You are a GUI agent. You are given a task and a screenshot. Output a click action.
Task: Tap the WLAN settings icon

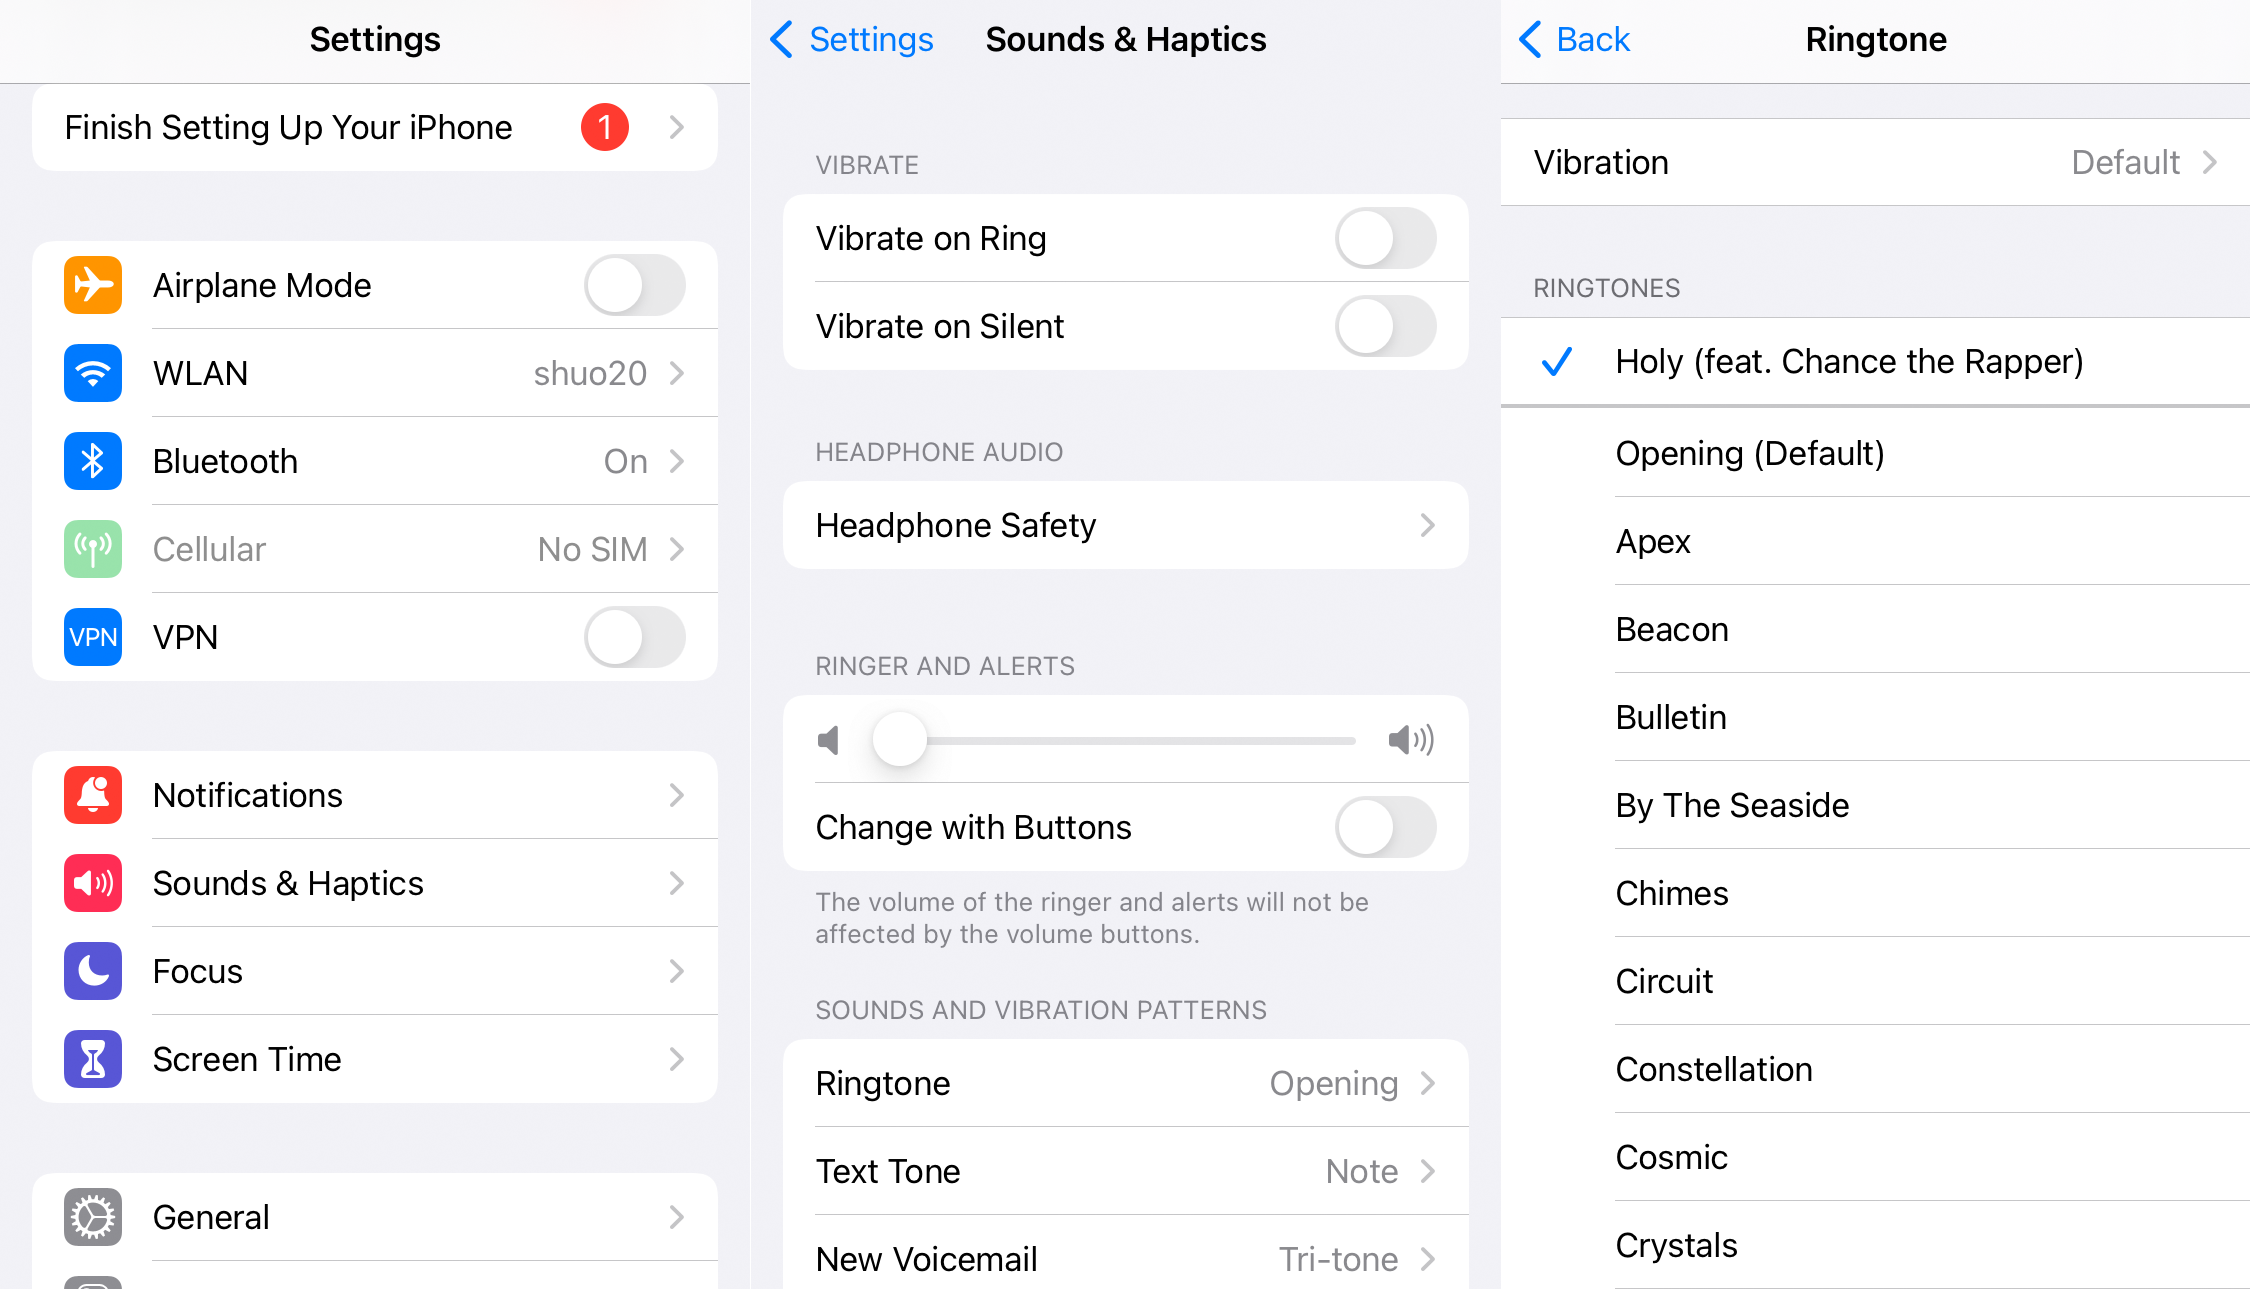pyautogui.click(x=88, y=372)
